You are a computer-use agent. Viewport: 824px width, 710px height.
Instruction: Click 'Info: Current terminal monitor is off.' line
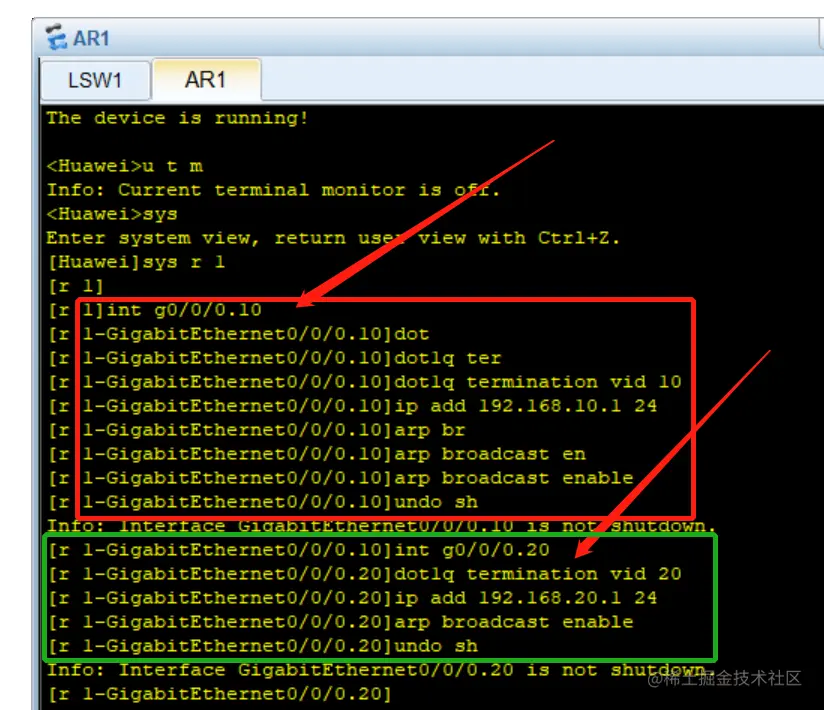pyautogui.click(x=273, y=190)
